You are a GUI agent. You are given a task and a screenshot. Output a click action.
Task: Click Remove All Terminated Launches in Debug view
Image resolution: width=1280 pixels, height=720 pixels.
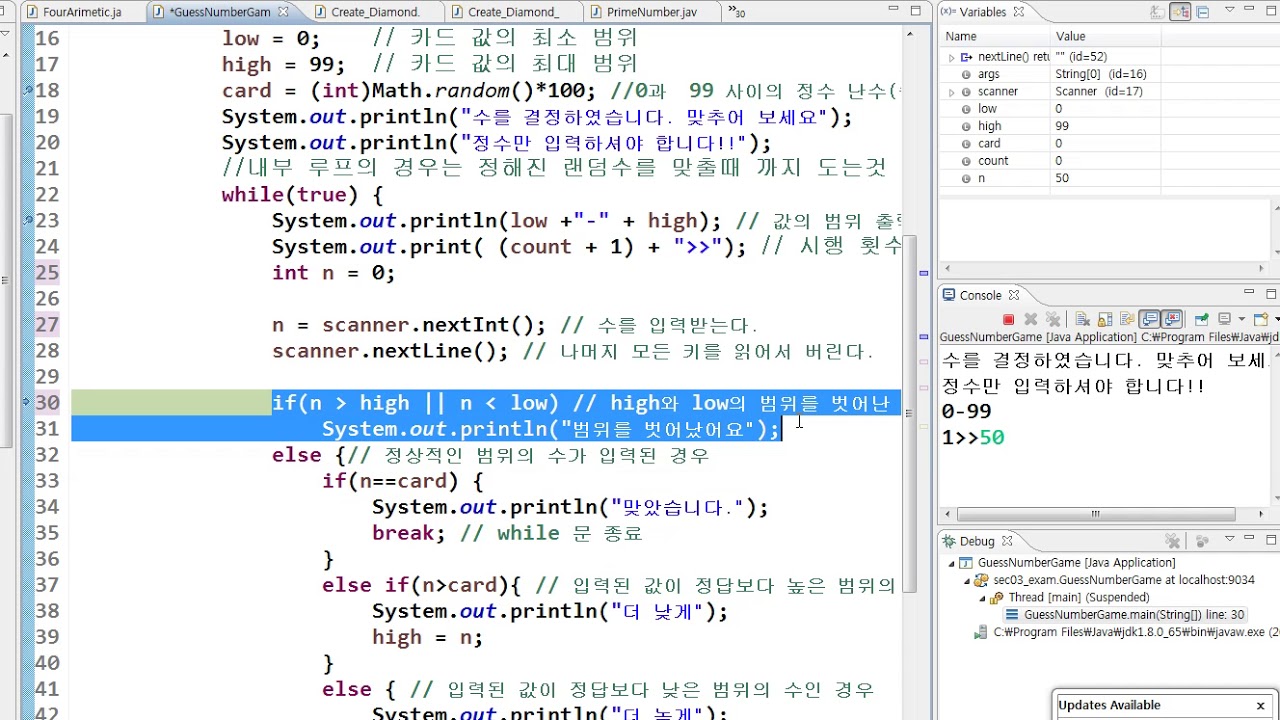(1172, 541)
